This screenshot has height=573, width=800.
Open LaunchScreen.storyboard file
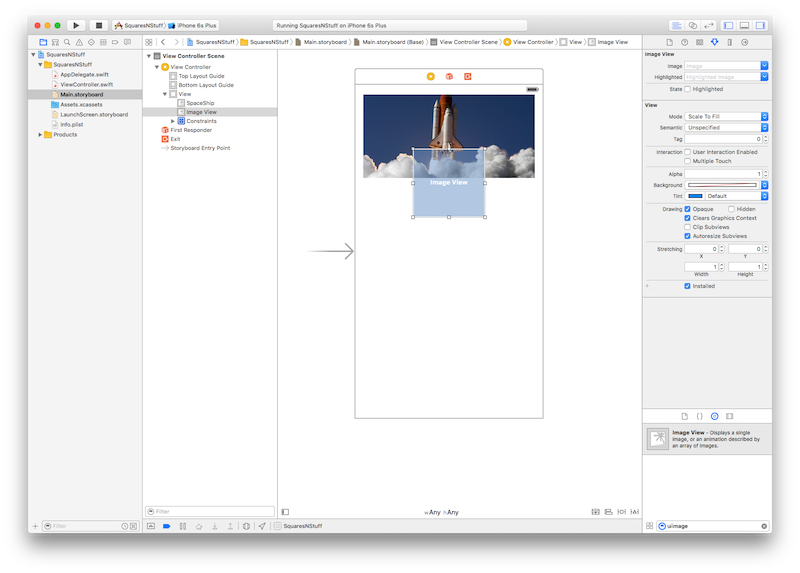click(94, 114)
